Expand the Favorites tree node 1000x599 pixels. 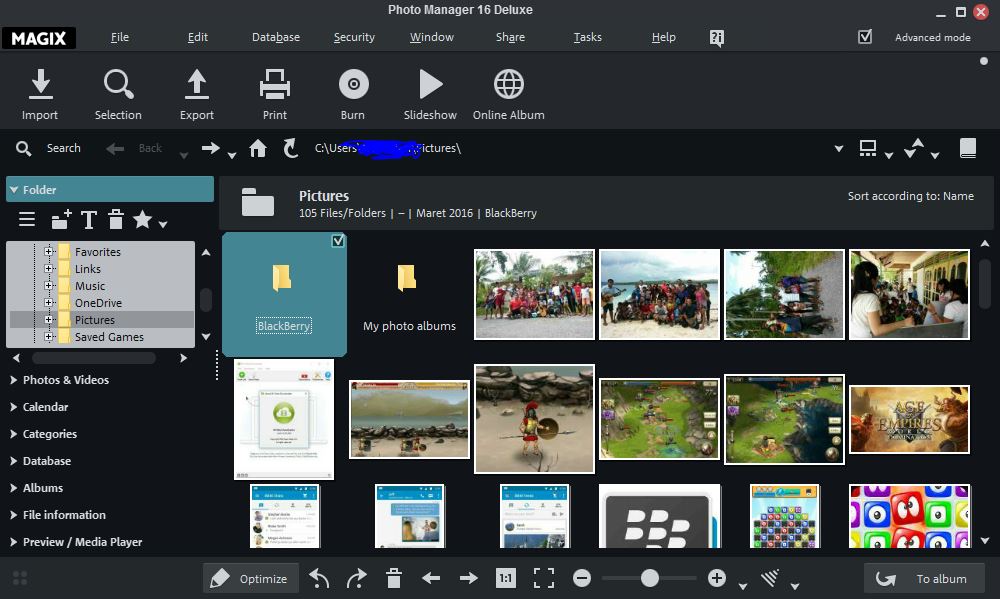tap(48, 251)
